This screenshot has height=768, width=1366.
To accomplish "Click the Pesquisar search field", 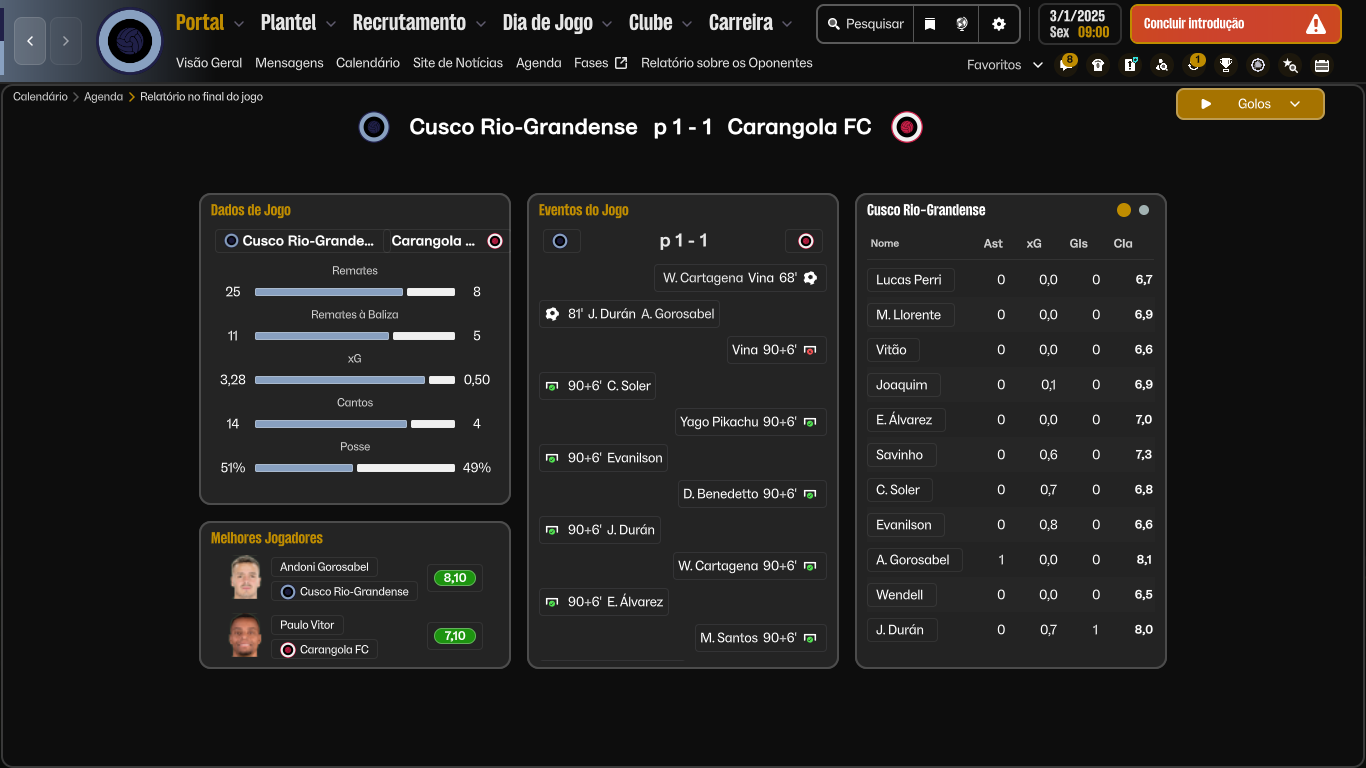I will [866, 24].
